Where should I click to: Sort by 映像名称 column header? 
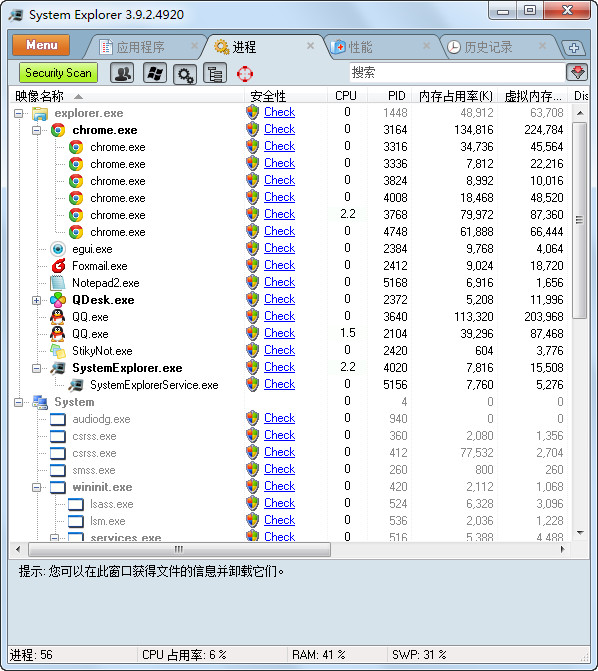[x=127, y=96]
